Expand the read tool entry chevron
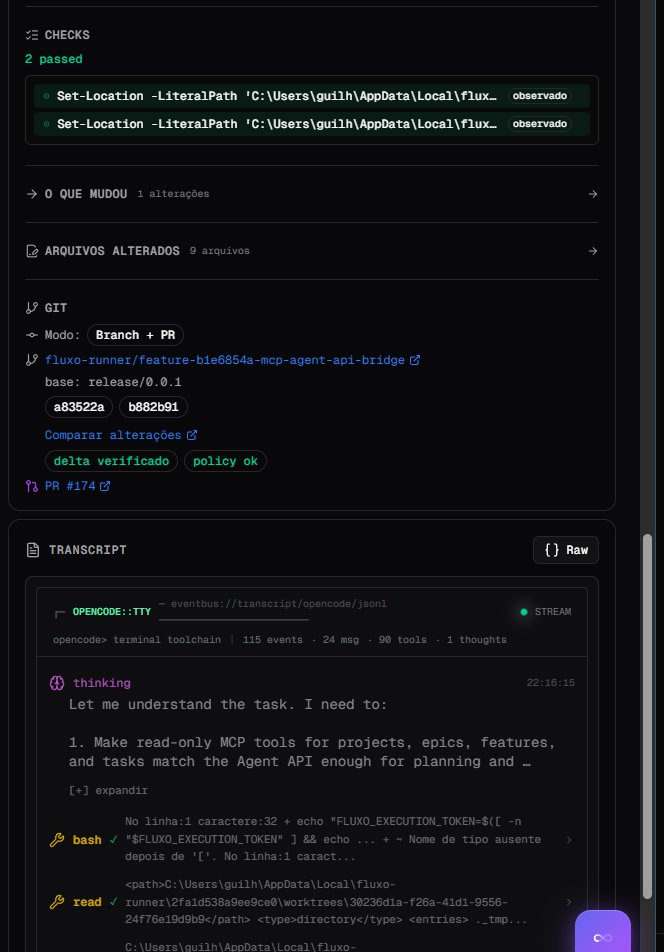Viewport: 664px width, 952px height. 569,902
